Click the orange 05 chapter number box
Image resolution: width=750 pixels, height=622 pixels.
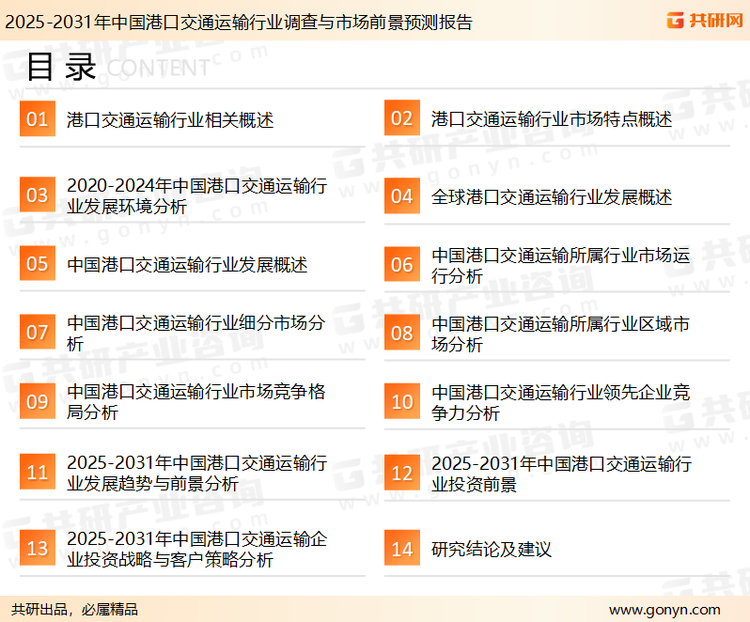point(37,263)
